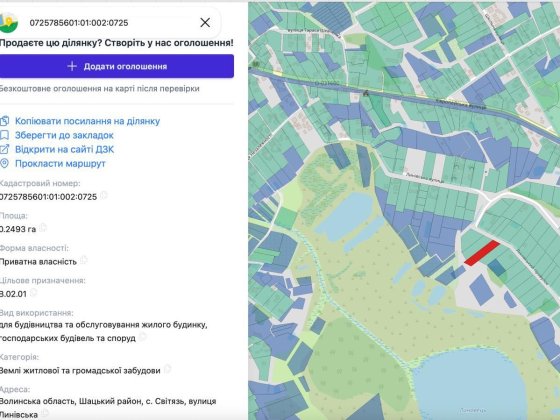Click the location pin icon beside route link

[4, 164]
